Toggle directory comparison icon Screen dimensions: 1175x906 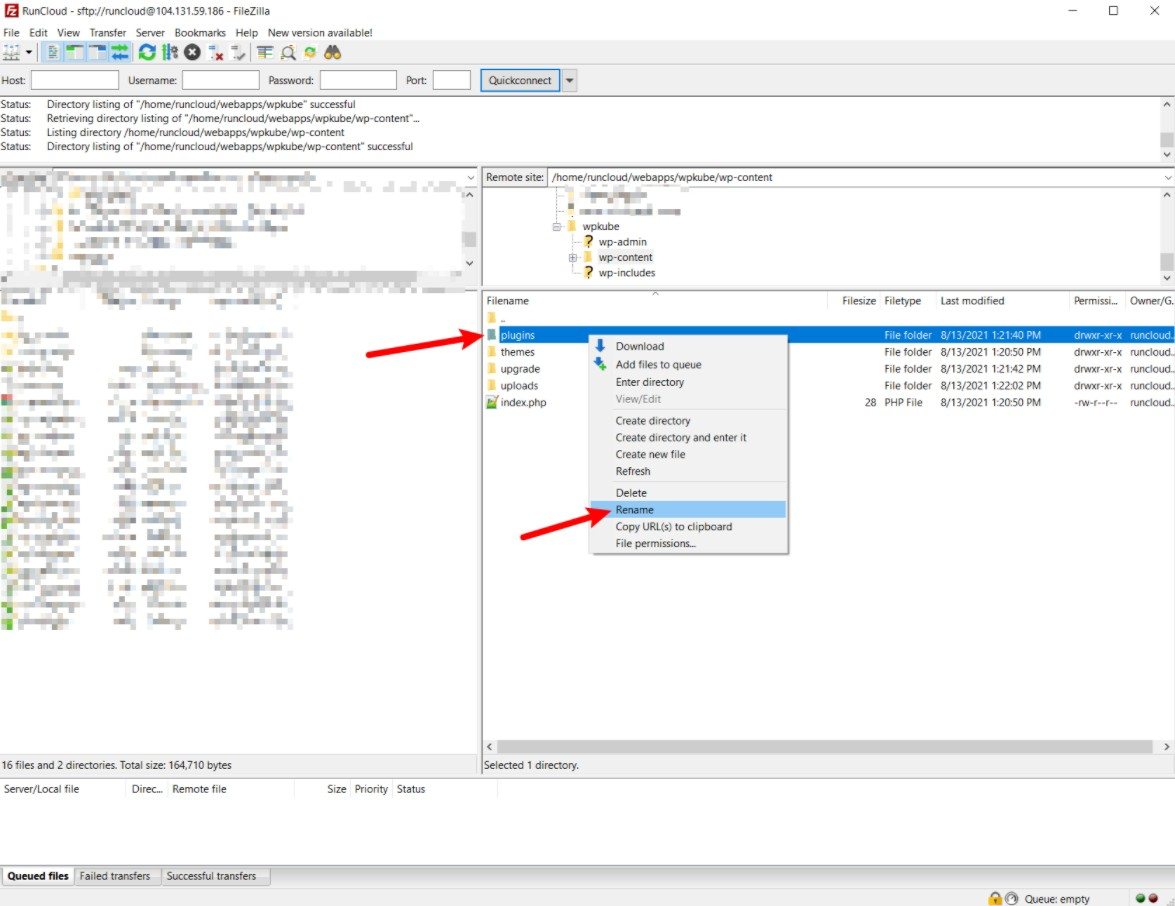pyautogui.click(x=288, y=52)
